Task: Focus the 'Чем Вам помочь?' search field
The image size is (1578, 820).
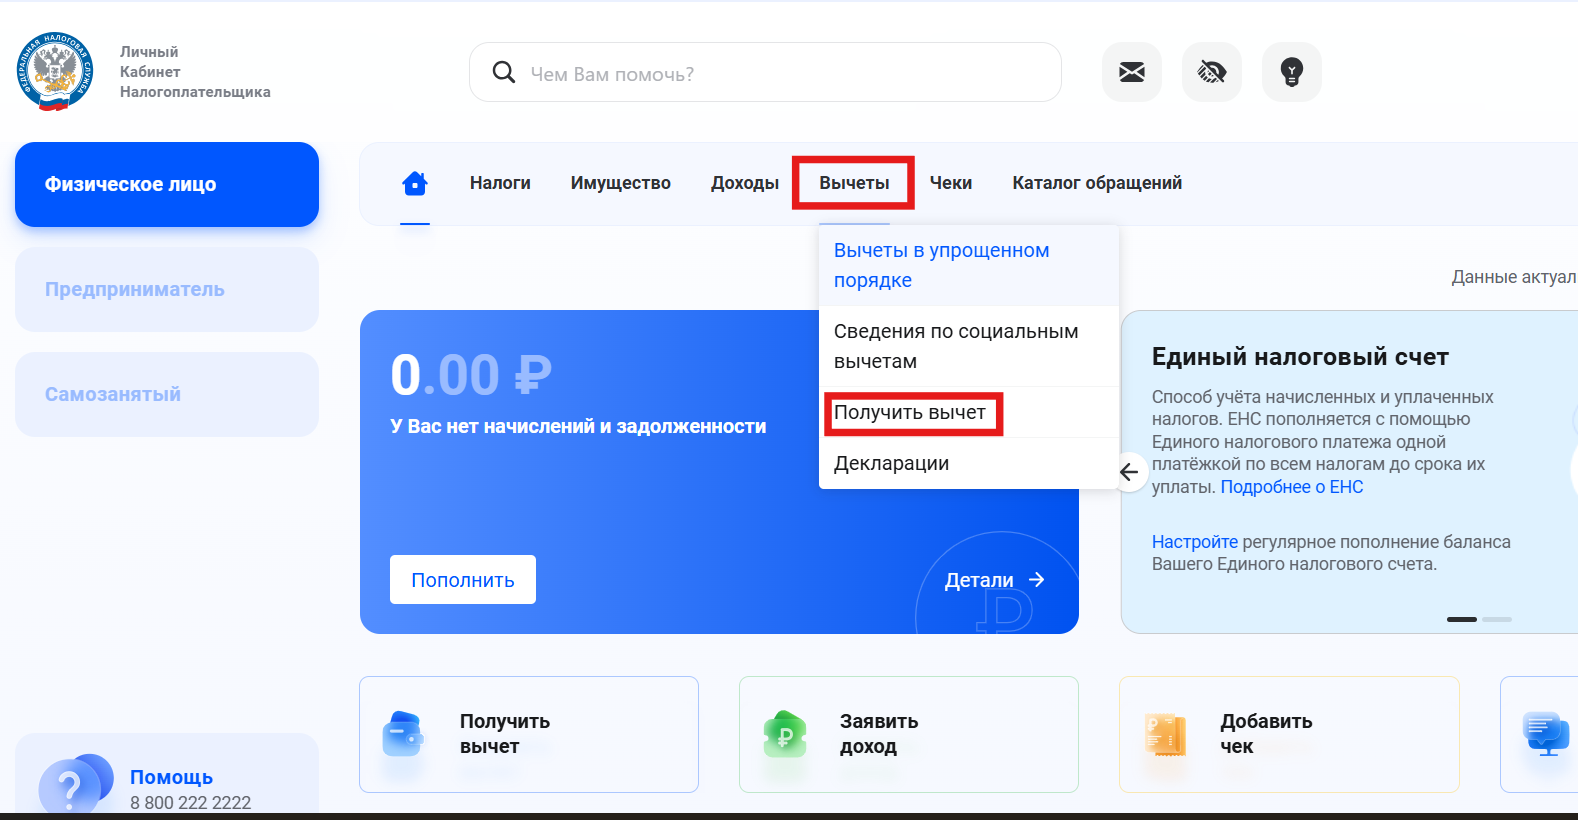Action: pyautogui.click(x=765, y=72)
